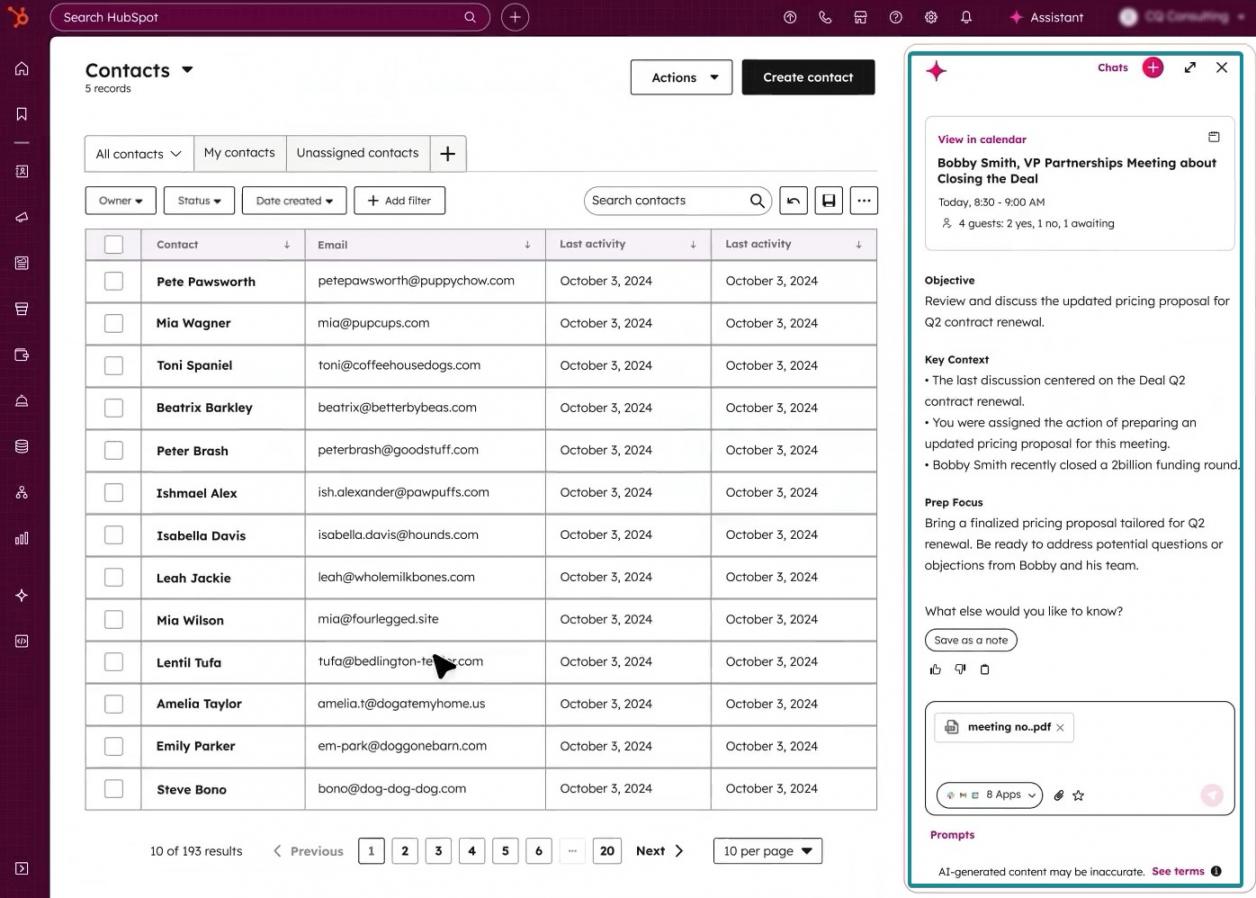Click the Create contact button
Image resolution: width=1256 pixels, height=898 pixels.
(x=808, y=77)
